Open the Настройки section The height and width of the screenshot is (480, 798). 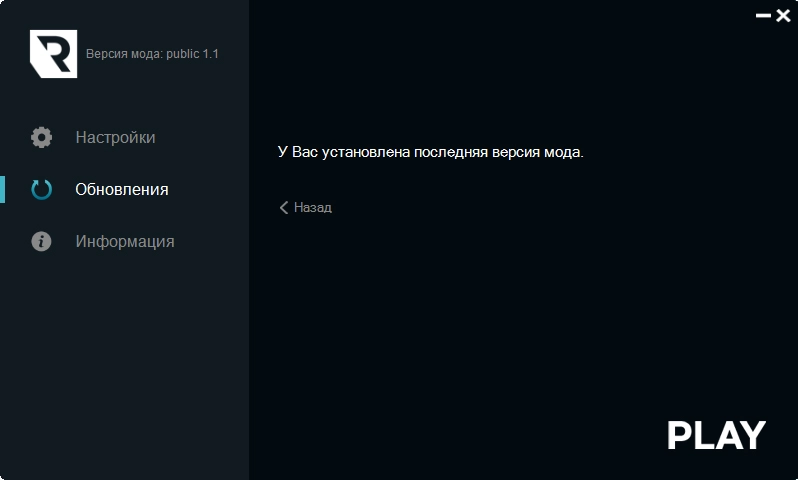[x=115, y=138]
